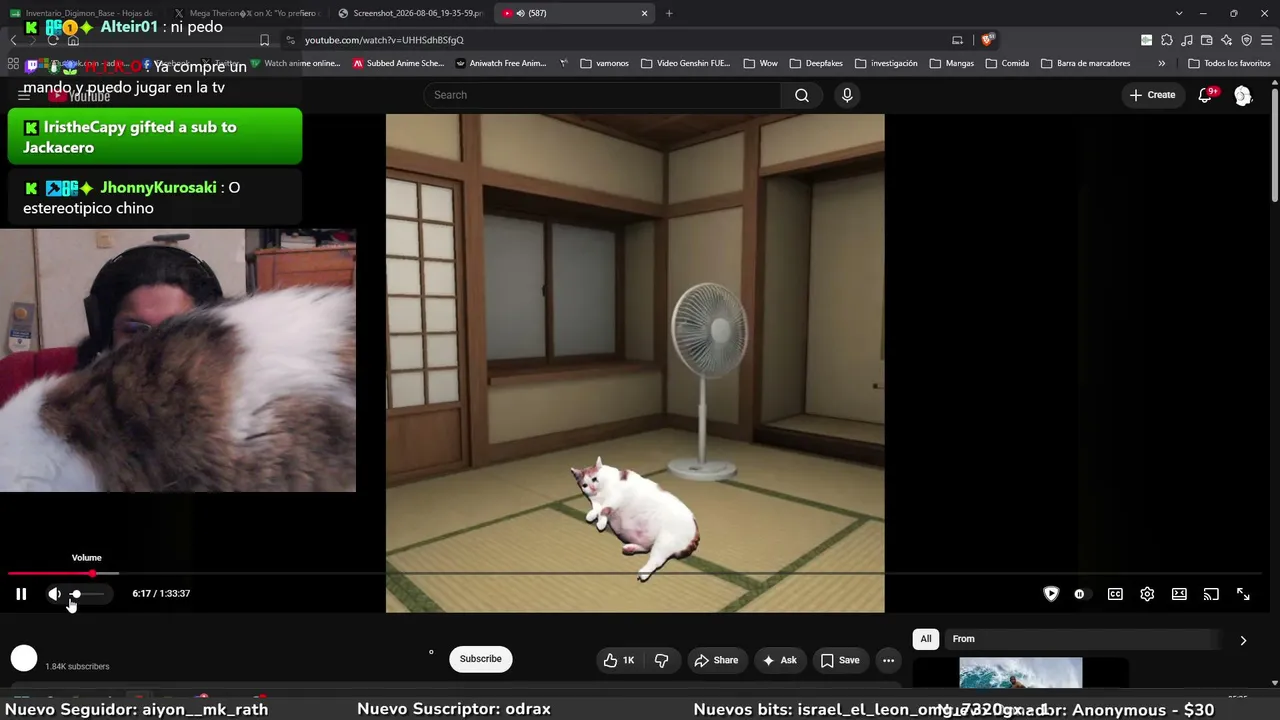Open the tab search dropdown arrow
Screen dimensions: 1280x720
coord(1179,13)
